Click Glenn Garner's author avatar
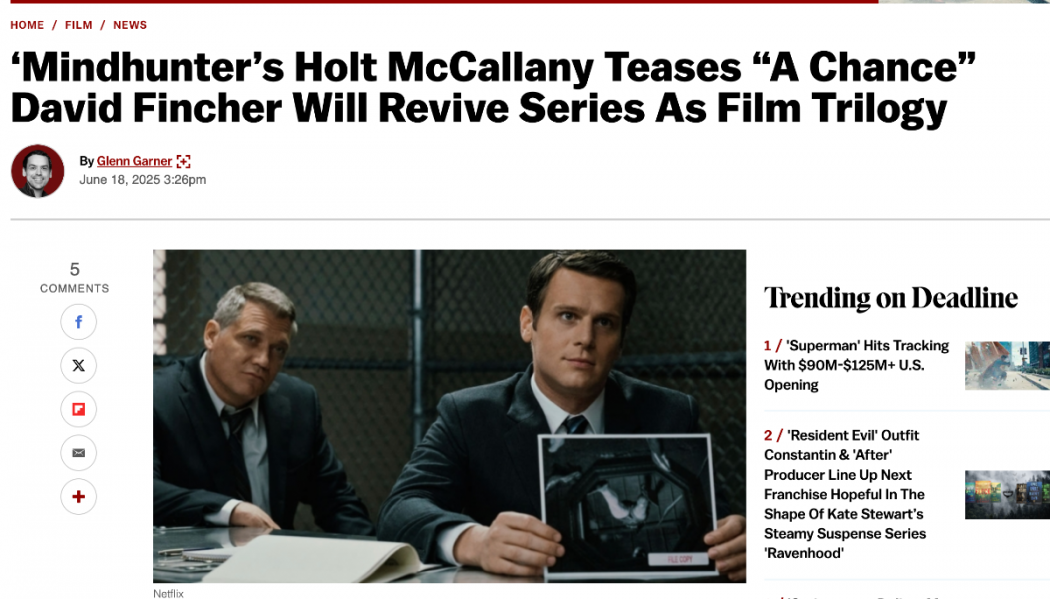Image resolution: width=1050 pixels, height=599 pixels. [x=38, y=171]
